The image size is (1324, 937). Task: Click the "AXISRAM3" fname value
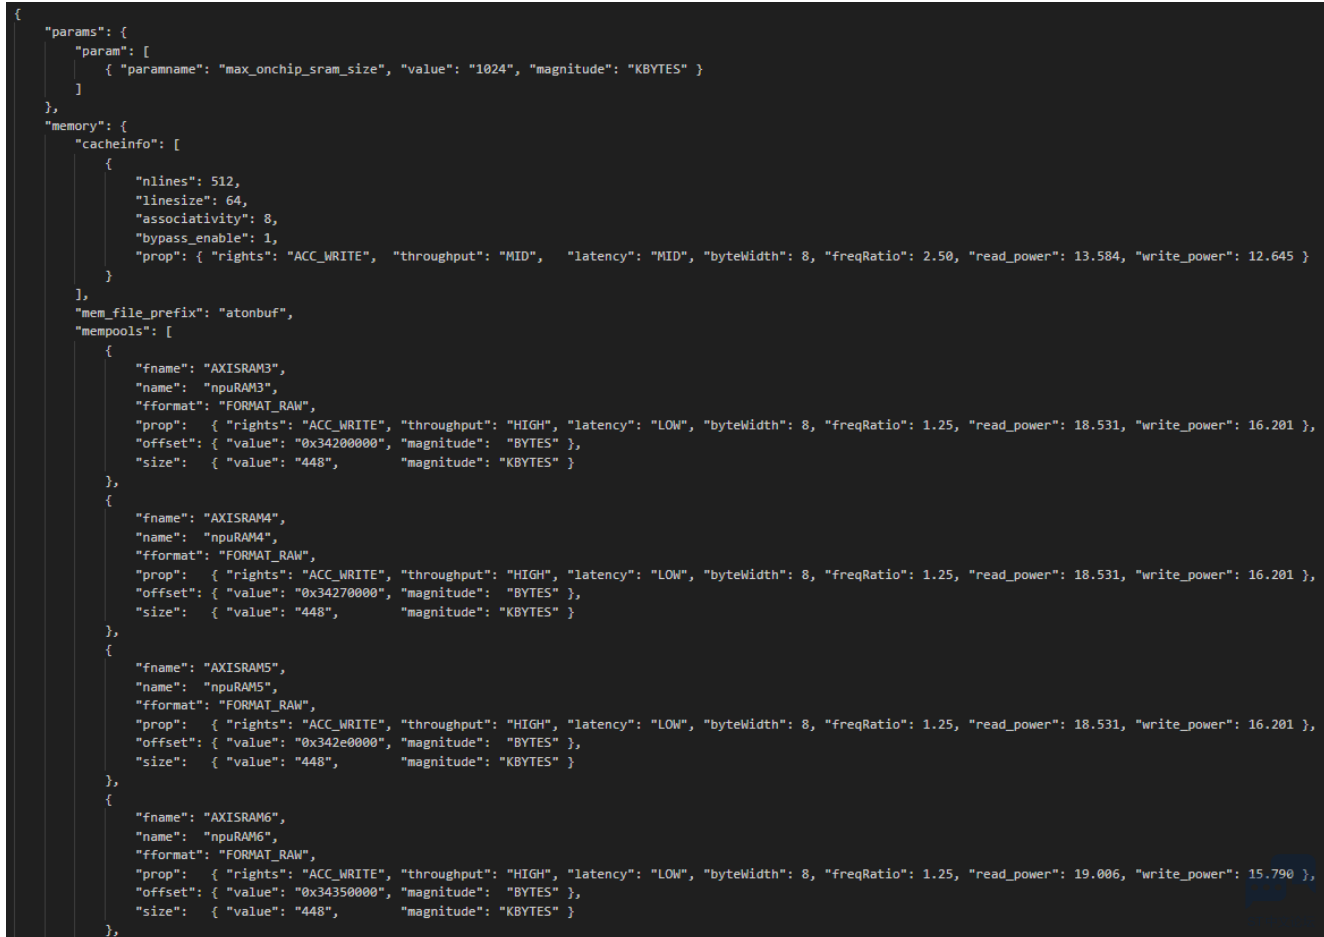243,369
